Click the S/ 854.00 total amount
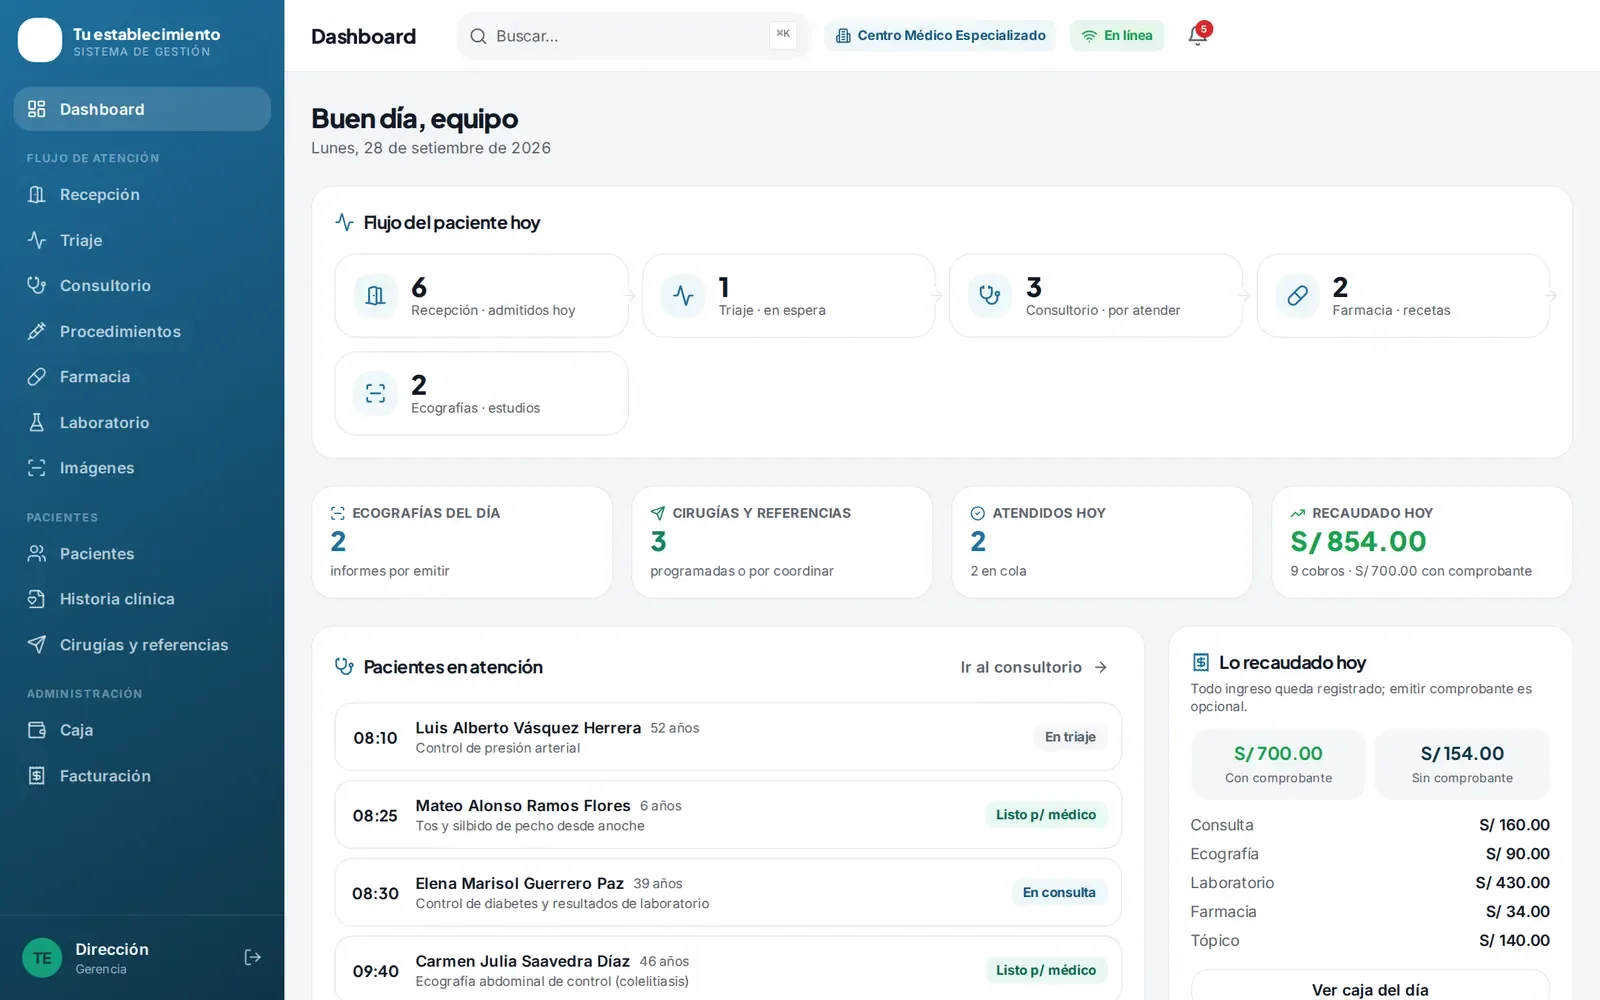 [x=1358, y=542]
